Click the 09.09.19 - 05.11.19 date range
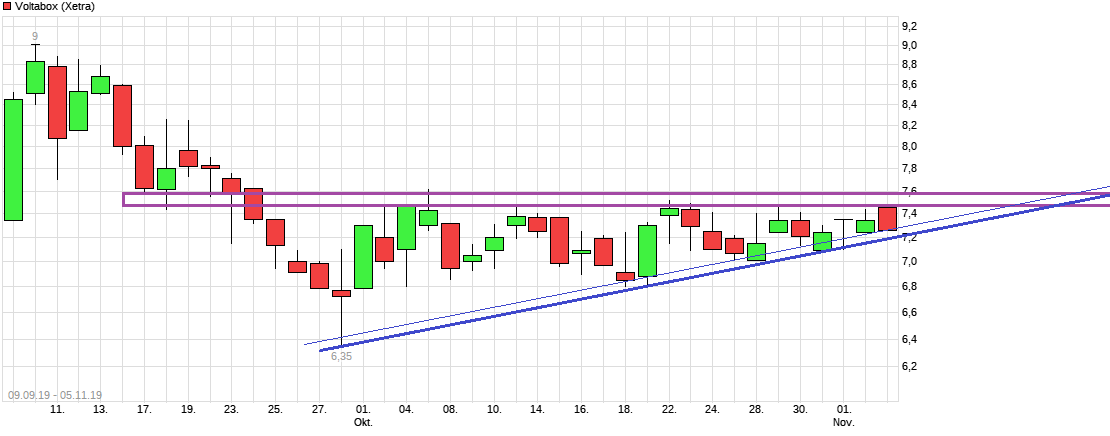The image size is (1110, 436). pyautogui.click(x=55, y=395)
